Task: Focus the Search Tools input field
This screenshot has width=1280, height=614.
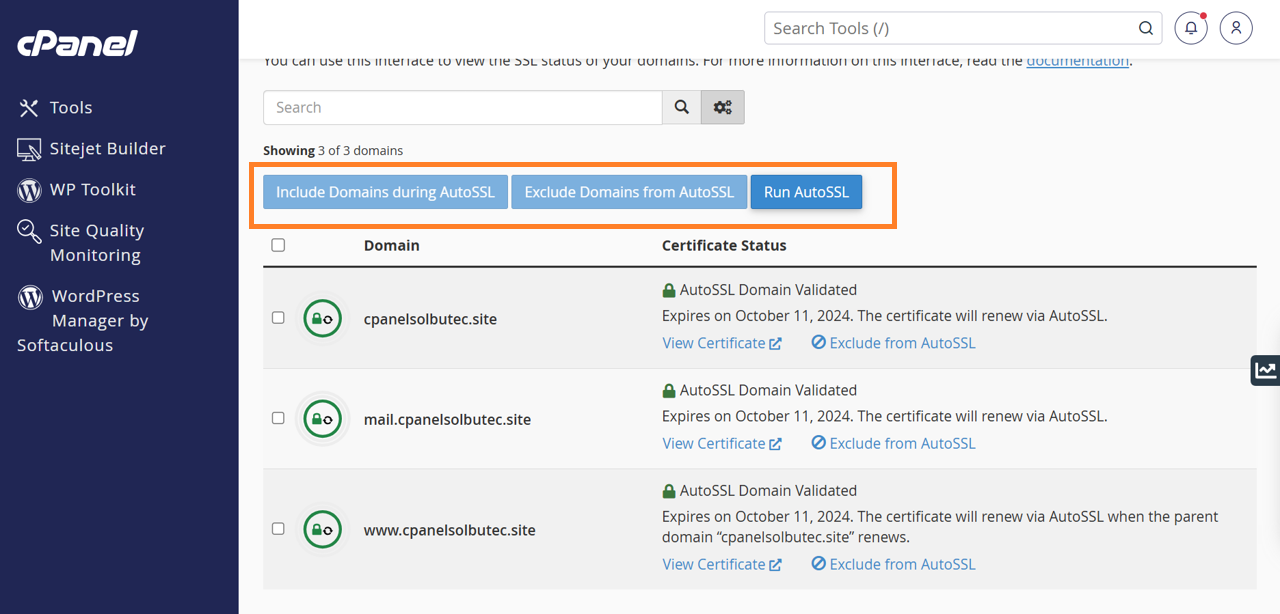Action: tap(950, 28)
